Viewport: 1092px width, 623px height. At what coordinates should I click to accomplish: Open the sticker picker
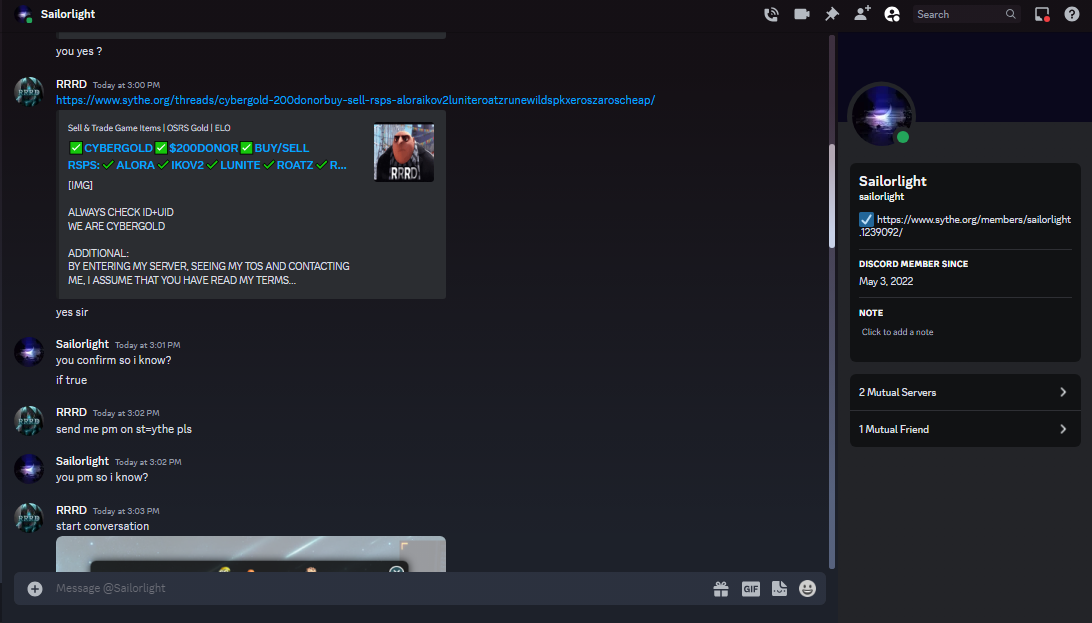click(779, 589)
